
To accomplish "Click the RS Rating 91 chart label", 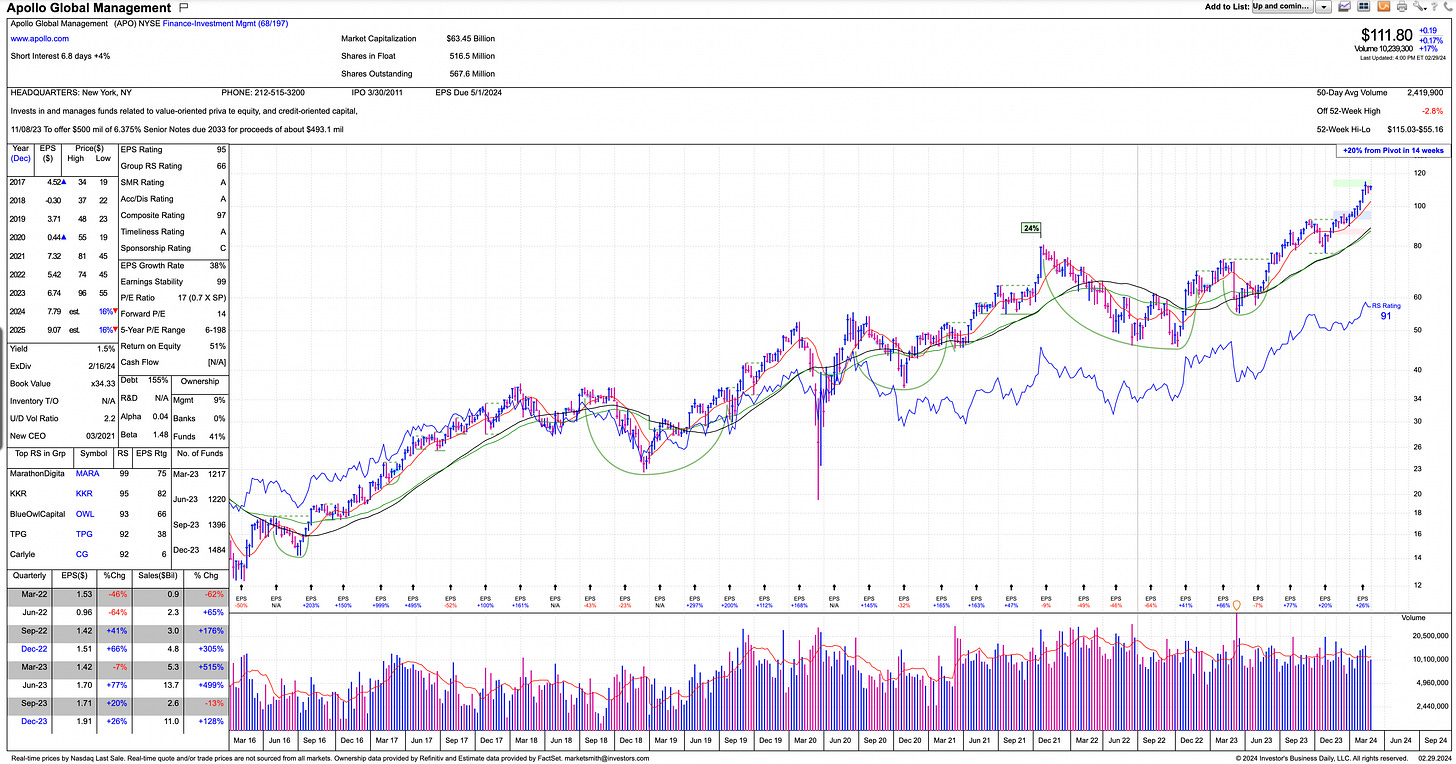I will click(1386, 311).
